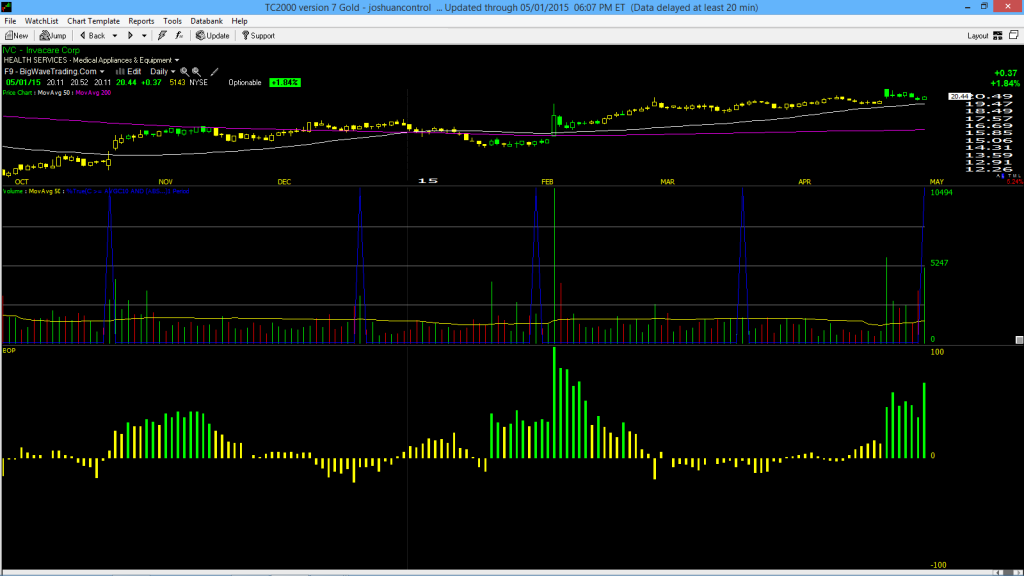Open the Support toolbar button
The width and height of the screenshot is (1024, 576).
259,36
